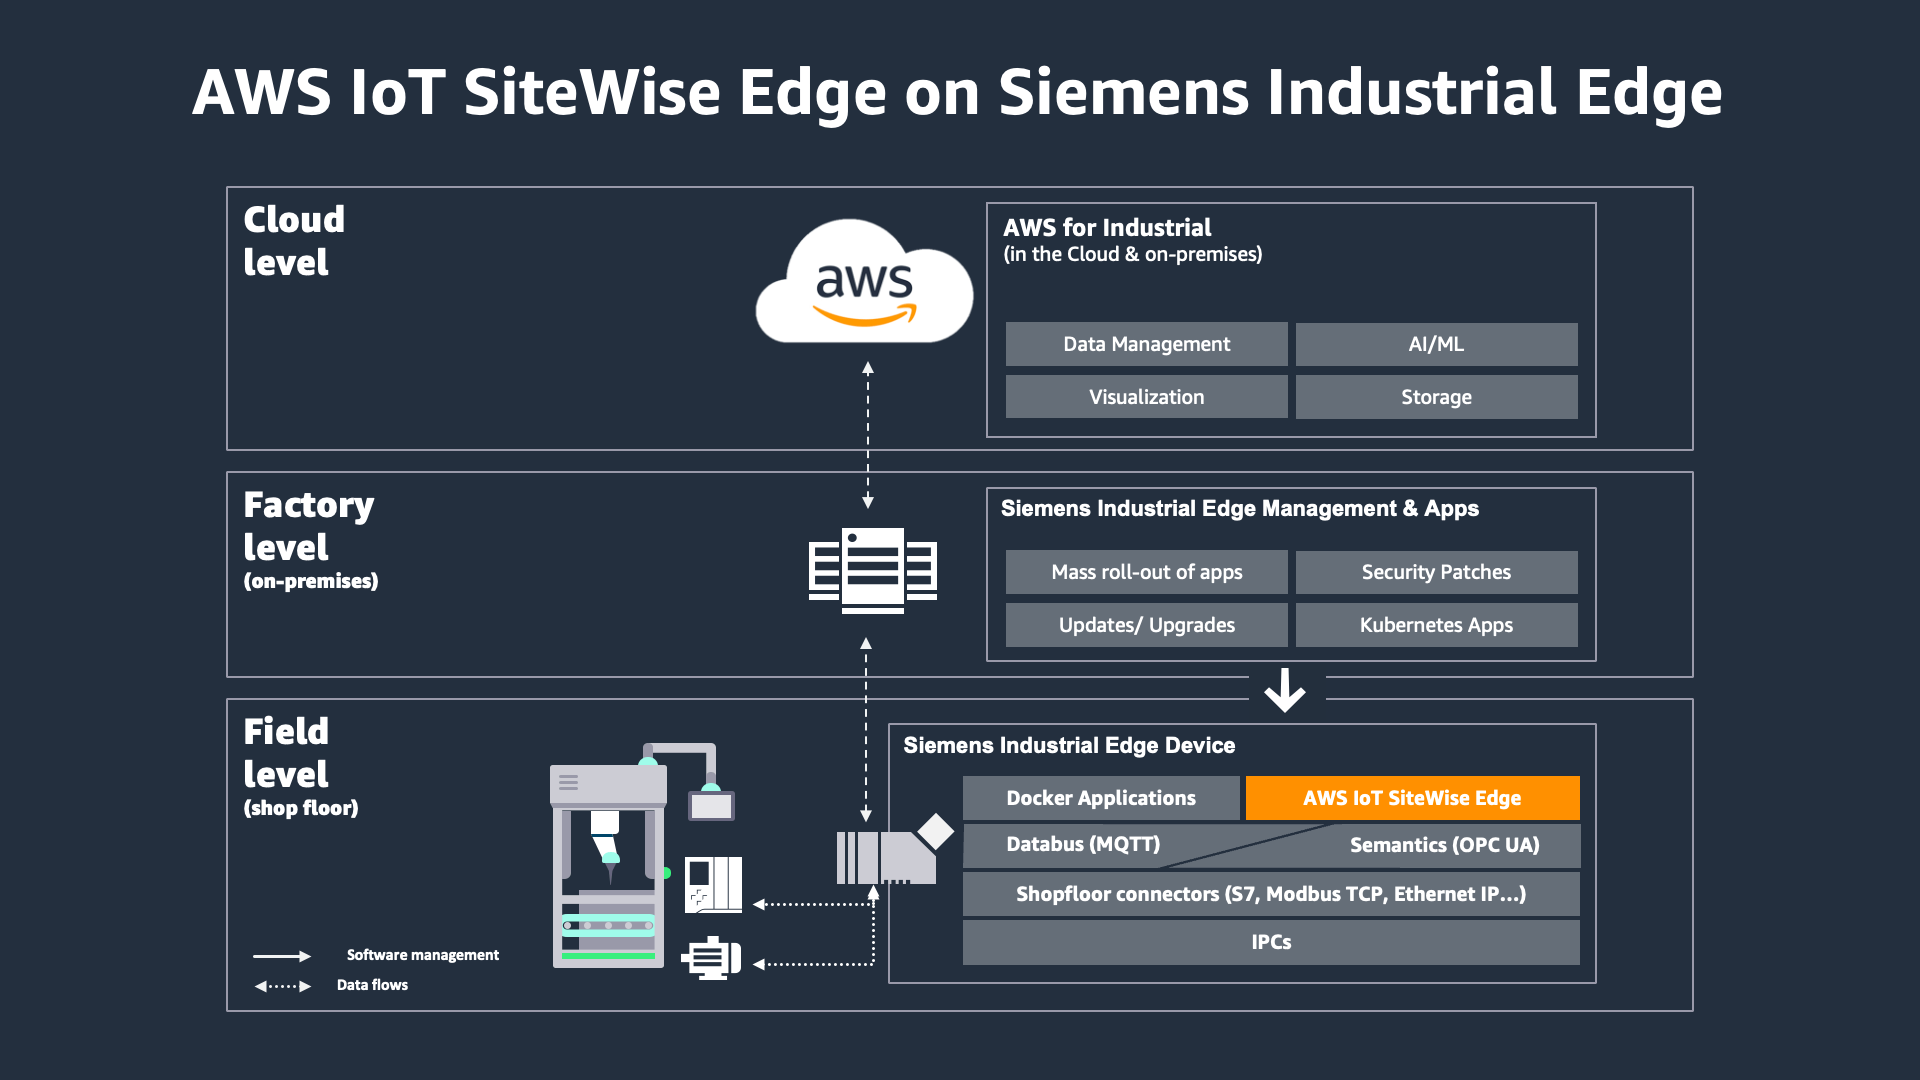Click the Factory level heading
This screenshot has height=1080, width=1920.
[x=309, y=526]
